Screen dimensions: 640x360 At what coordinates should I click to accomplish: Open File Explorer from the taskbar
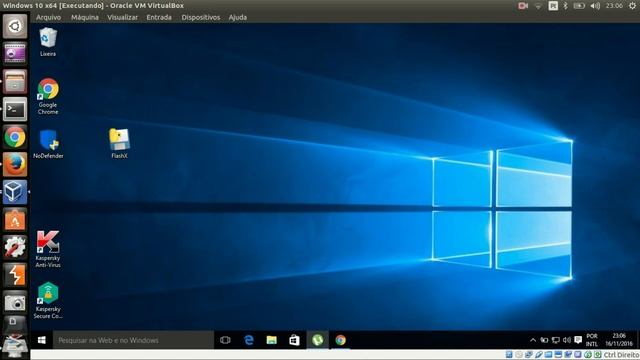coord(271,340)
